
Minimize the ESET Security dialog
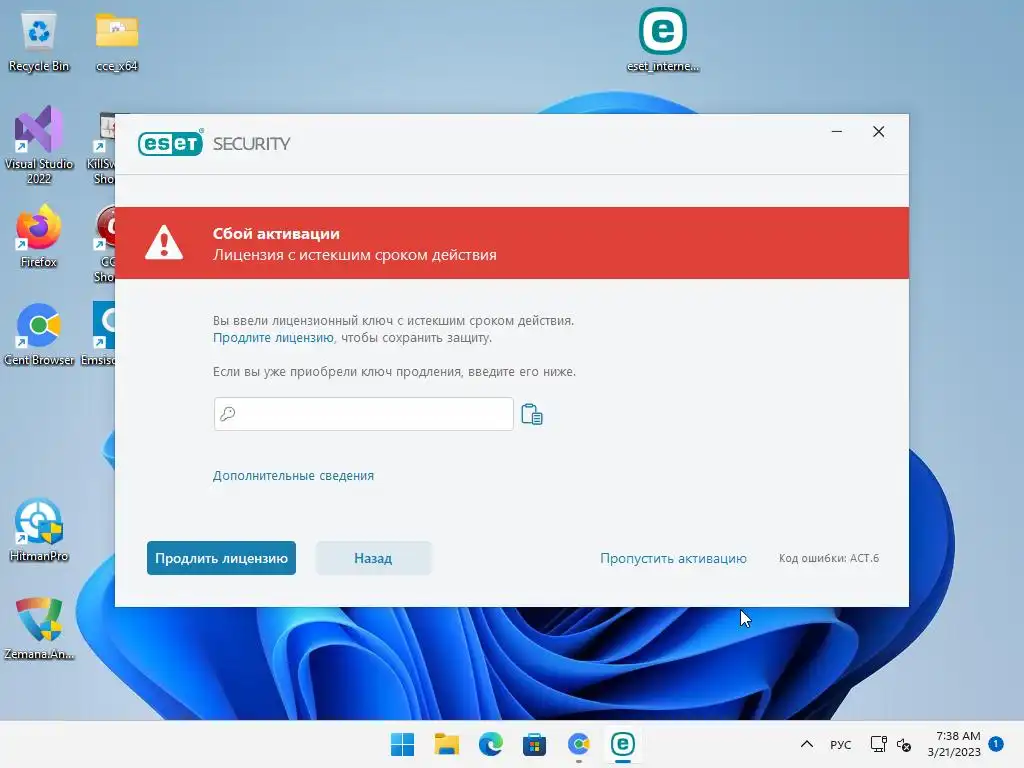(837, 132)
